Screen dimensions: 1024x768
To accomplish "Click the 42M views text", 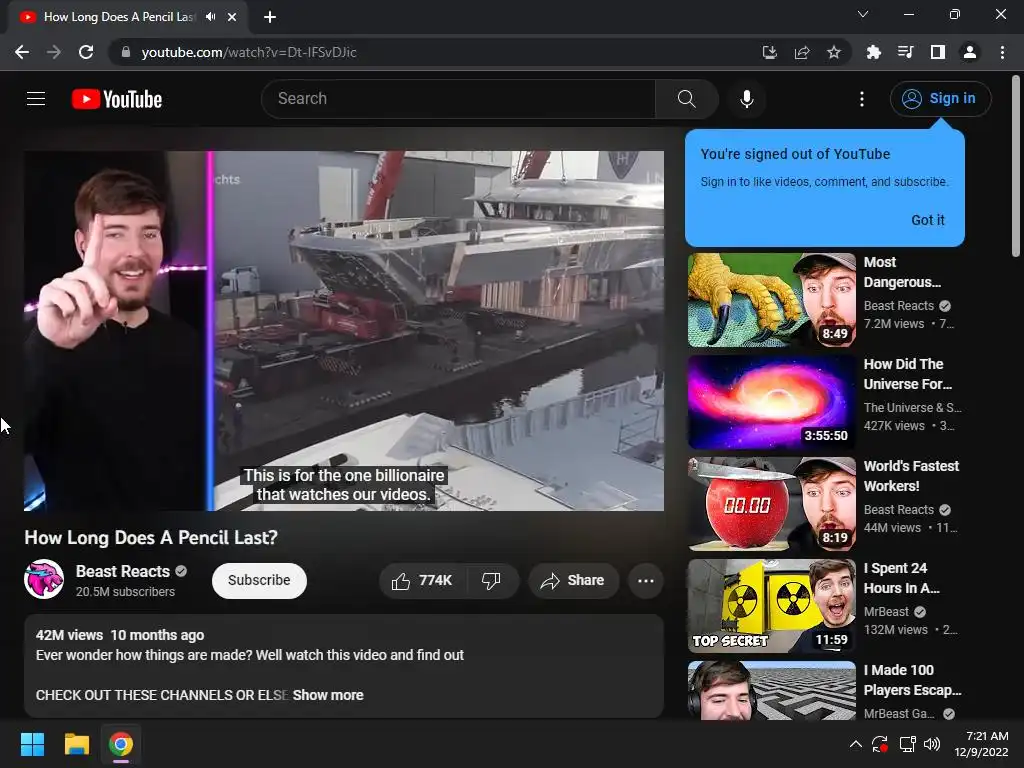I will (69, 635).
